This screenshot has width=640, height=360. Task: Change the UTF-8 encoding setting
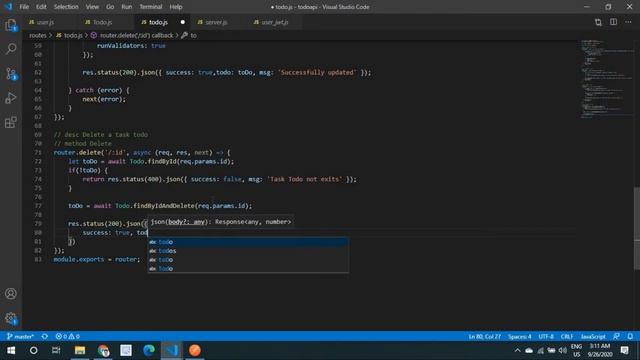[x=546, y=336]
